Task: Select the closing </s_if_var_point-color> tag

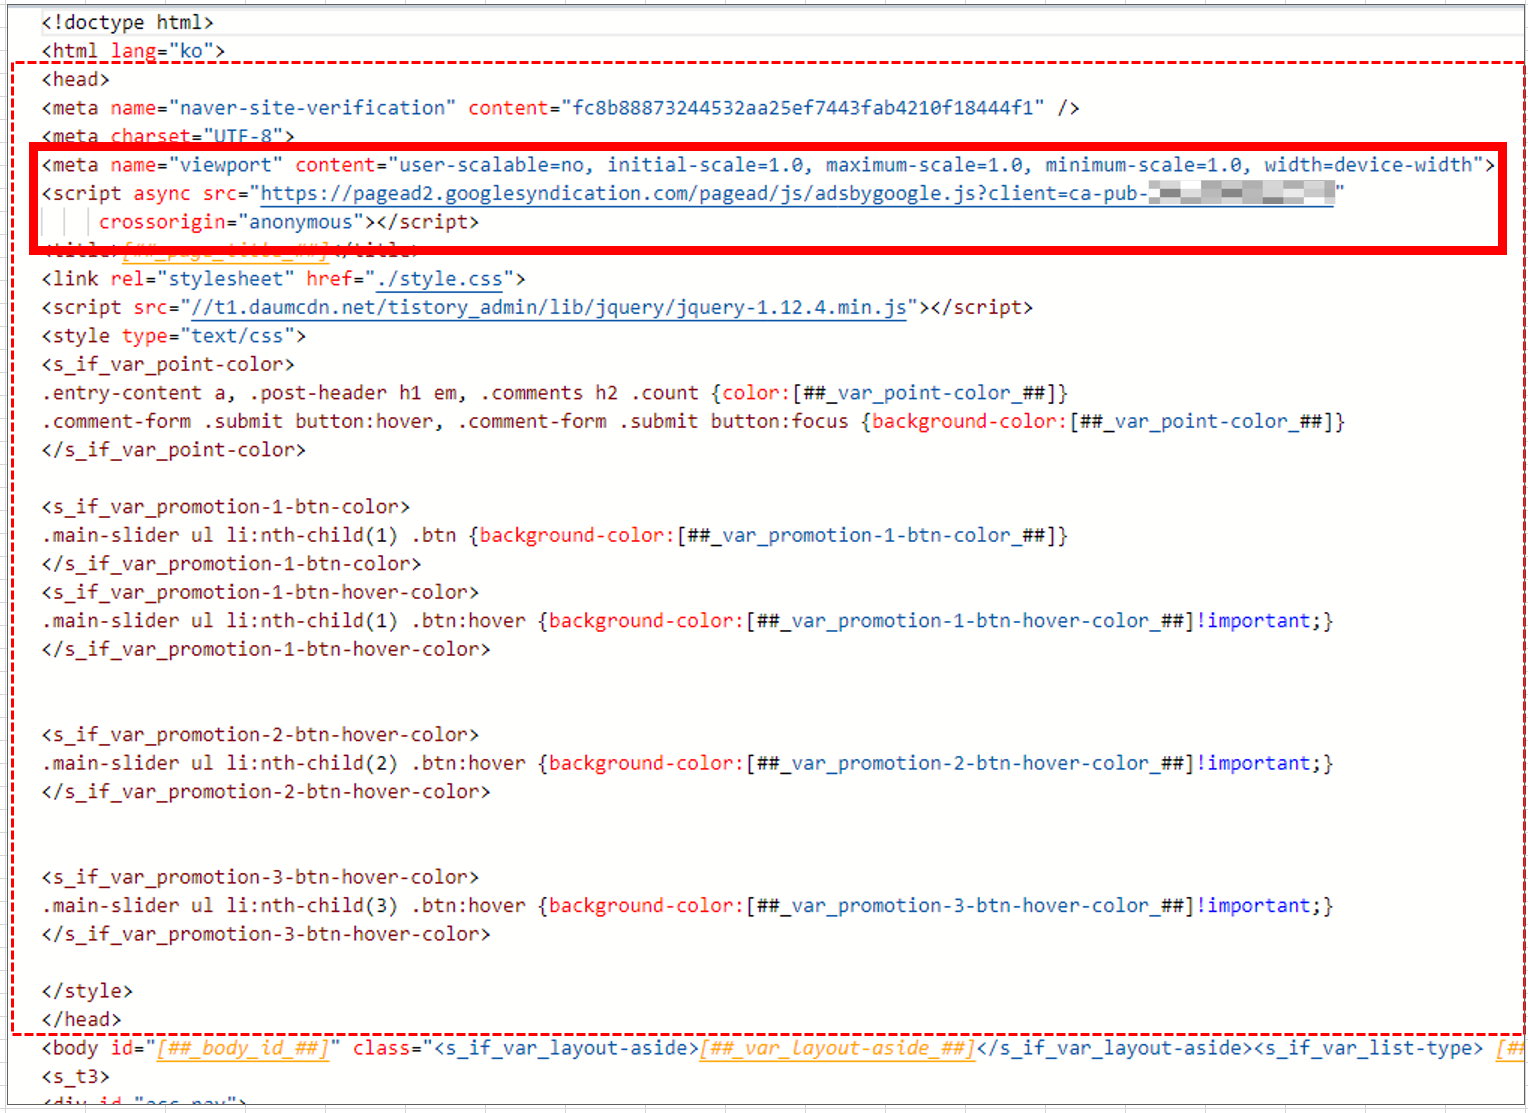Action: (174, 450)
